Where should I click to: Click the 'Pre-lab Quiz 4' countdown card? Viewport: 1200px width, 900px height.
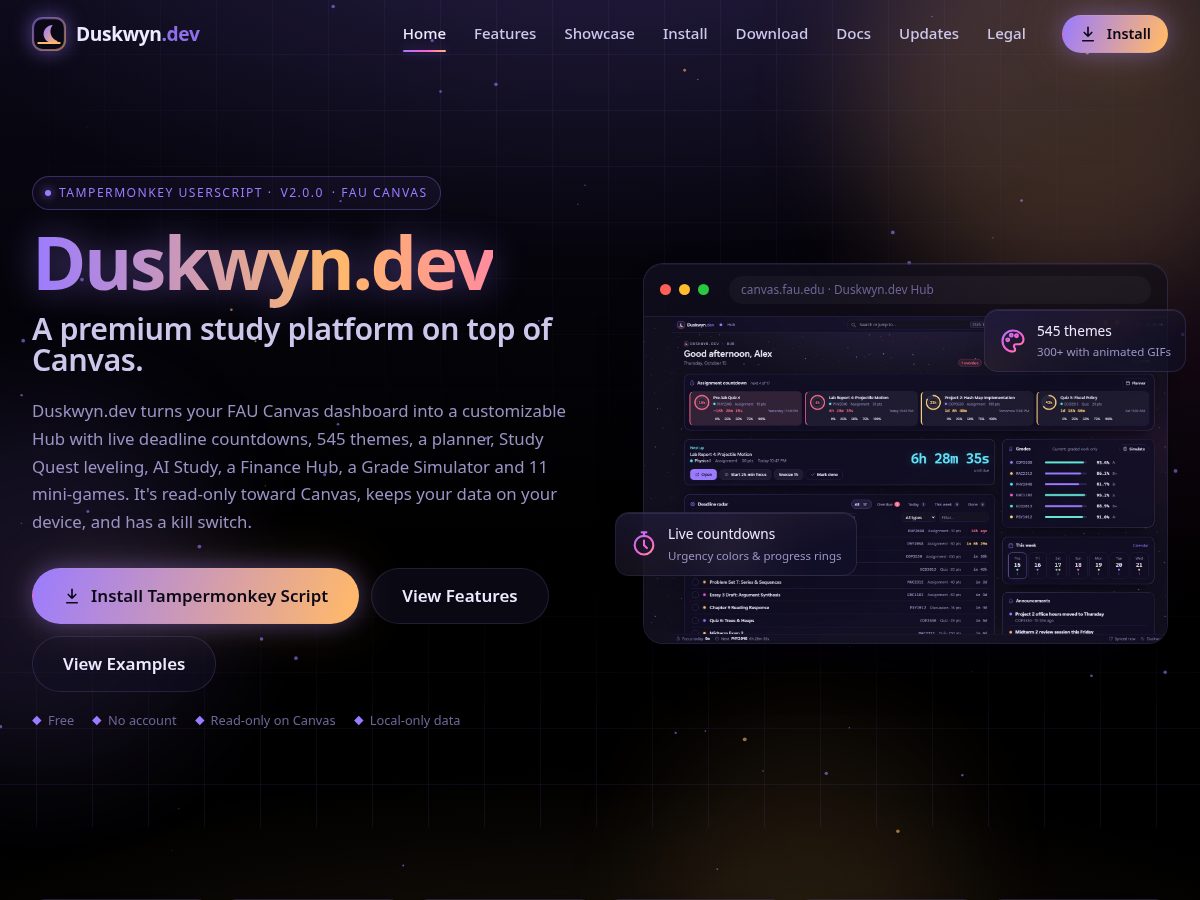pos(745,408)
